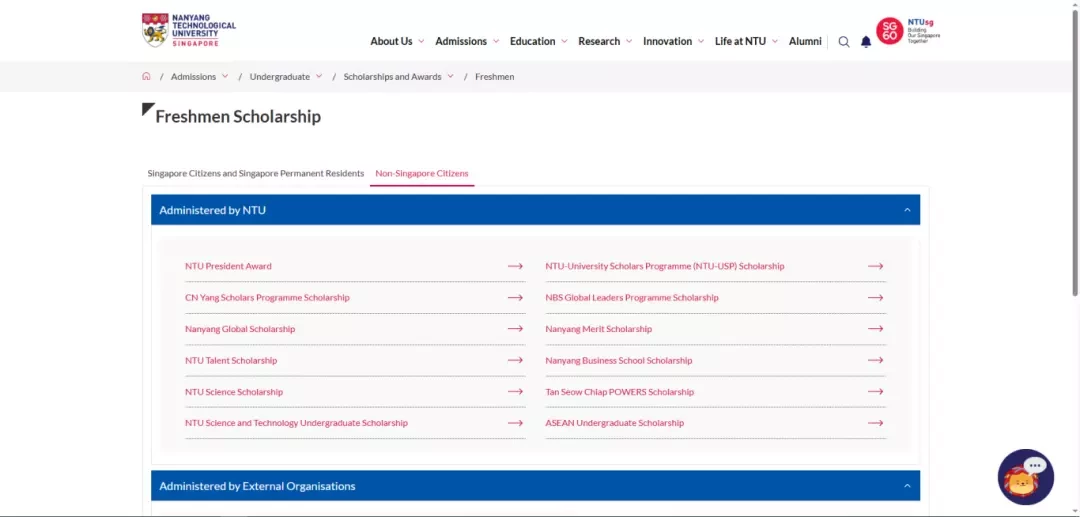Open the About Us menu item

pyautogui.click(x=391, y=41)
